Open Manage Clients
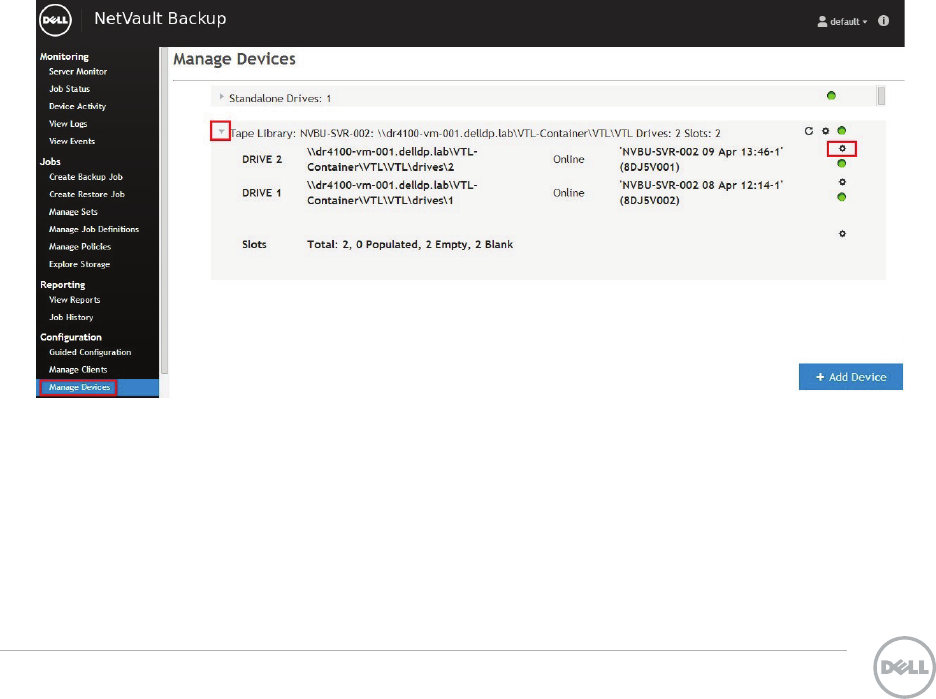Image resolution: width=936 pixels, height=699 pixels. (x=78, y=369)
